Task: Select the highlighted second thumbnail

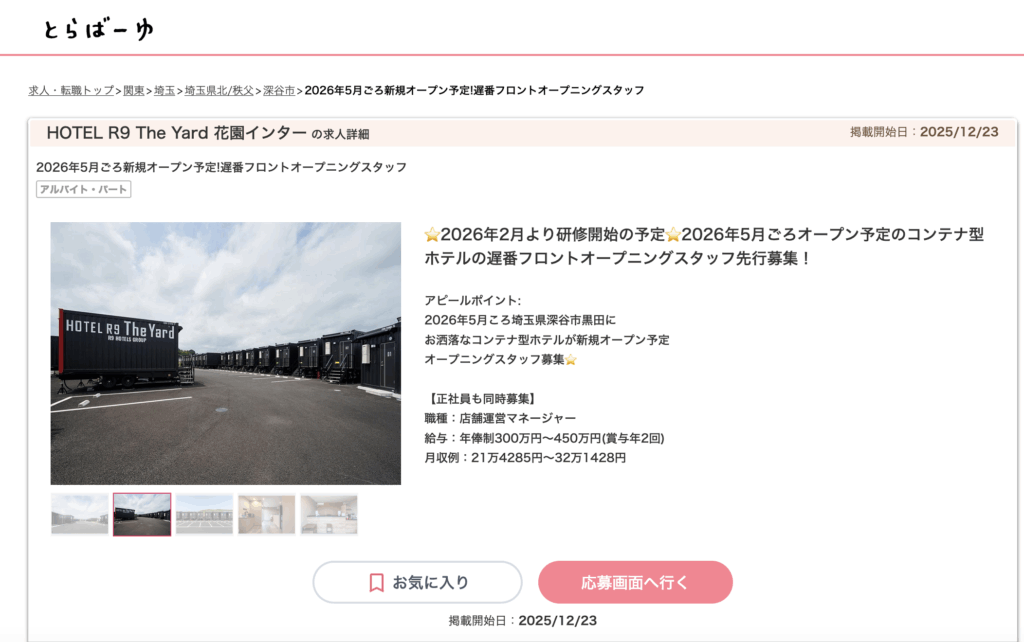Action: point(142,514)
